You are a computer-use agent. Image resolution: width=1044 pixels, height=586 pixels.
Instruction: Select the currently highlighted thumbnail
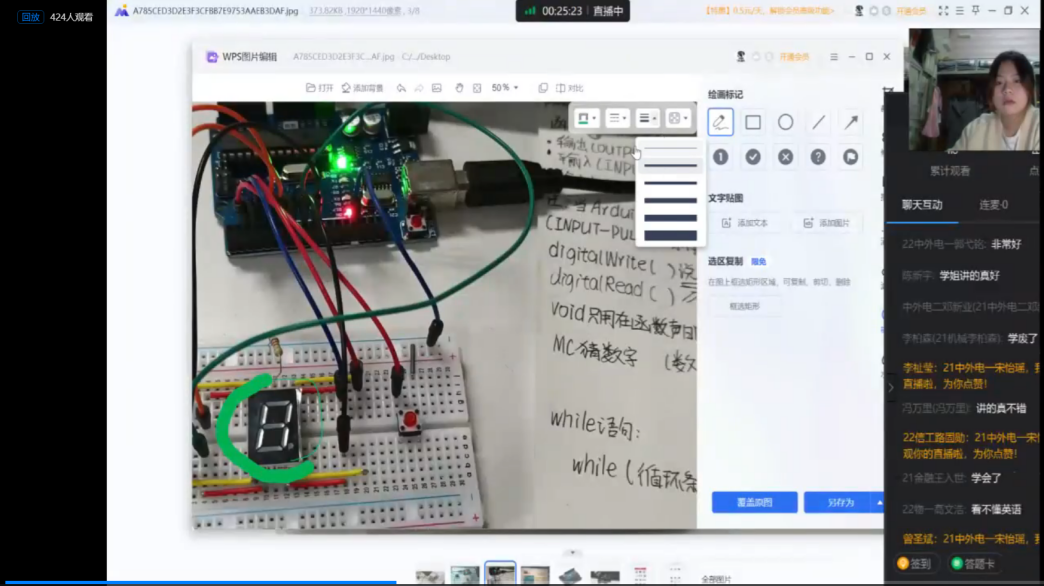(x=500, y=574)
